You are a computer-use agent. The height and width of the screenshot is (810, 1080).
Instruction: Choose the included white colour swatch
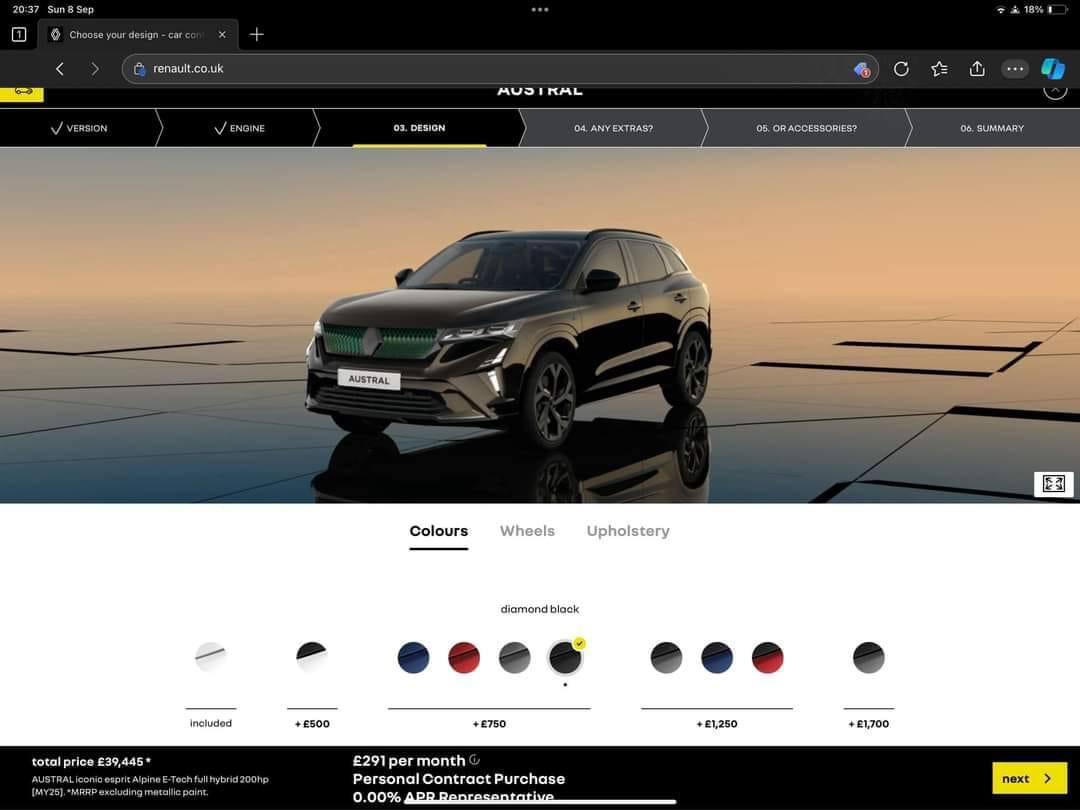pyautogui.click(x=211, y=657)
